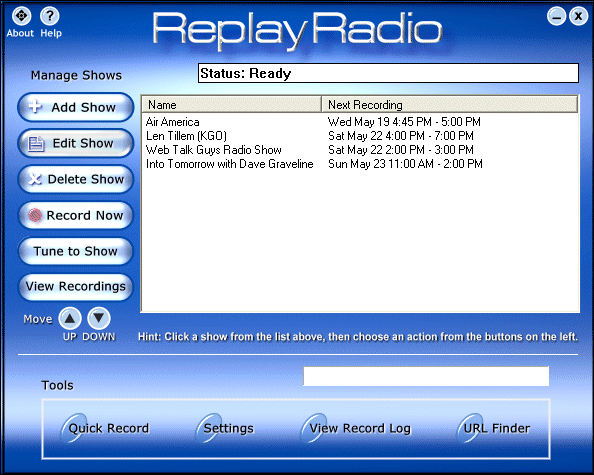This screenshot has width=594, height=475.
Task: Click Sat May 22 4:00 PM - 7:00 PM
Action: 401,136
